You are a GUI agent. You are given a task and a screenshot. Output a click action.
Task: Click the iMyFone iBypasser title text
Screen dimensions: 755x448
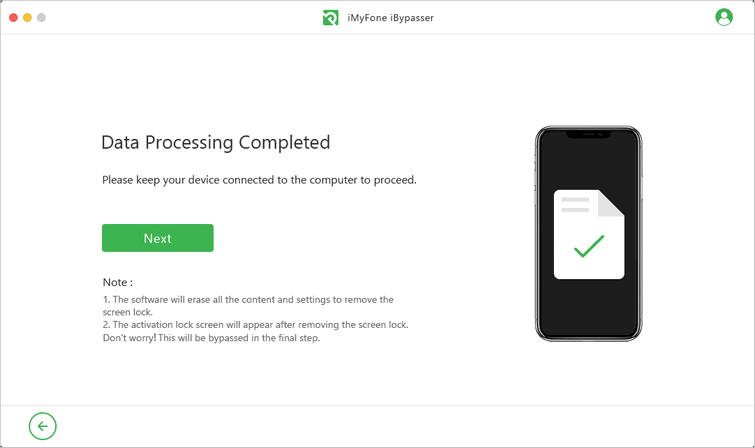pos(391,18)
